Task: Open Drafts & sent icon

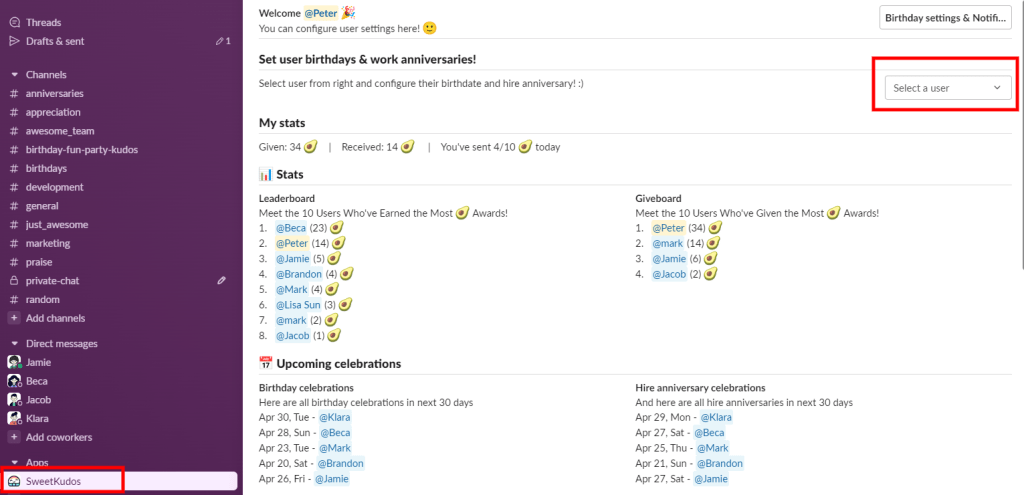Action: pos(14,41)
